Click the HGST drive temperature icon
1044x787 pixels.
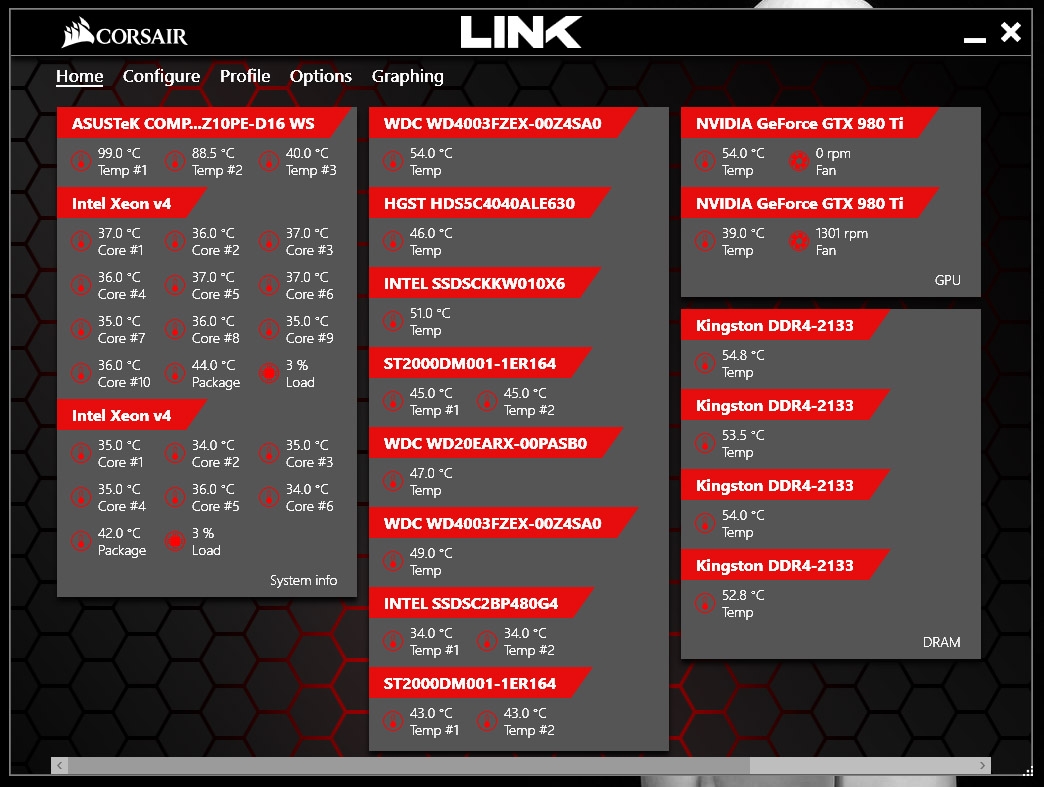(393, 241)
